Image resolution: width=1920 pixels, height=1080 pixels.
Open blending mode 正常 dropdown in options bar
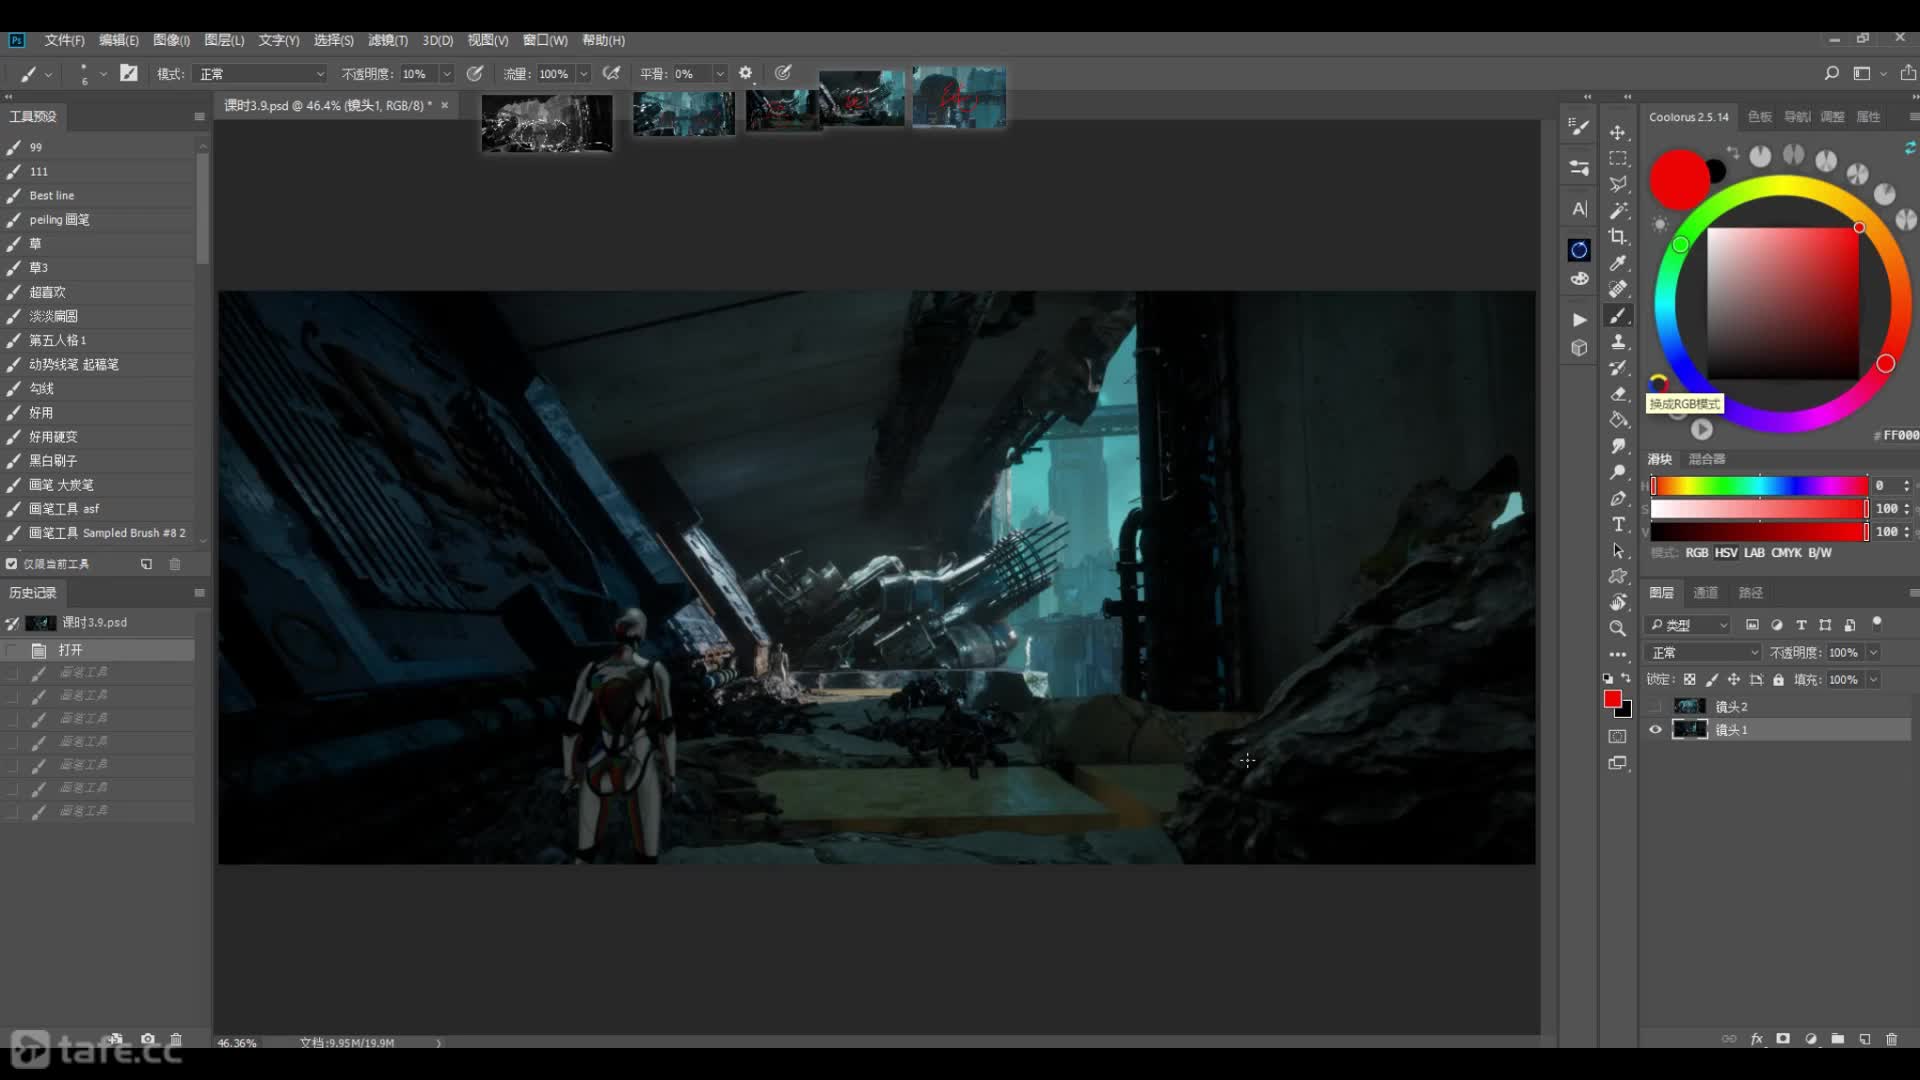(261, 74)
